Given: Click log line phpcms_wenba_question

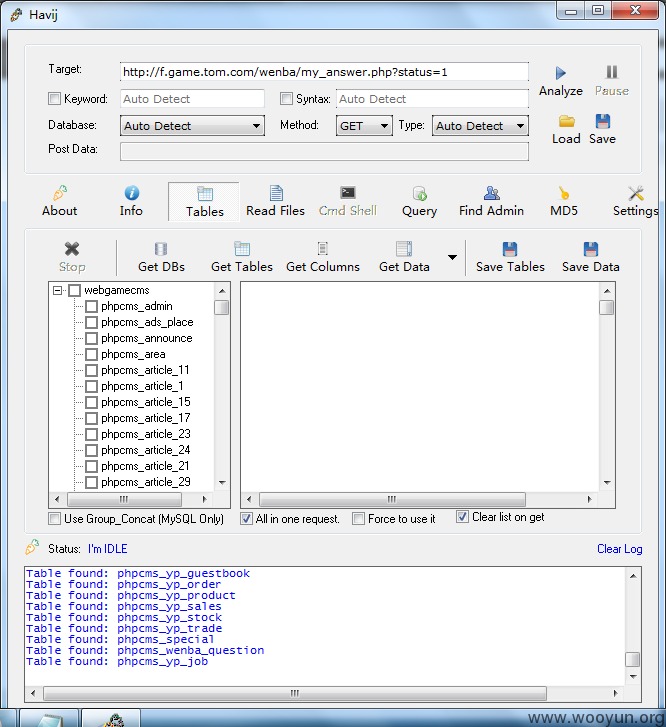Looking at the screenshot, I should coord(145,650).
